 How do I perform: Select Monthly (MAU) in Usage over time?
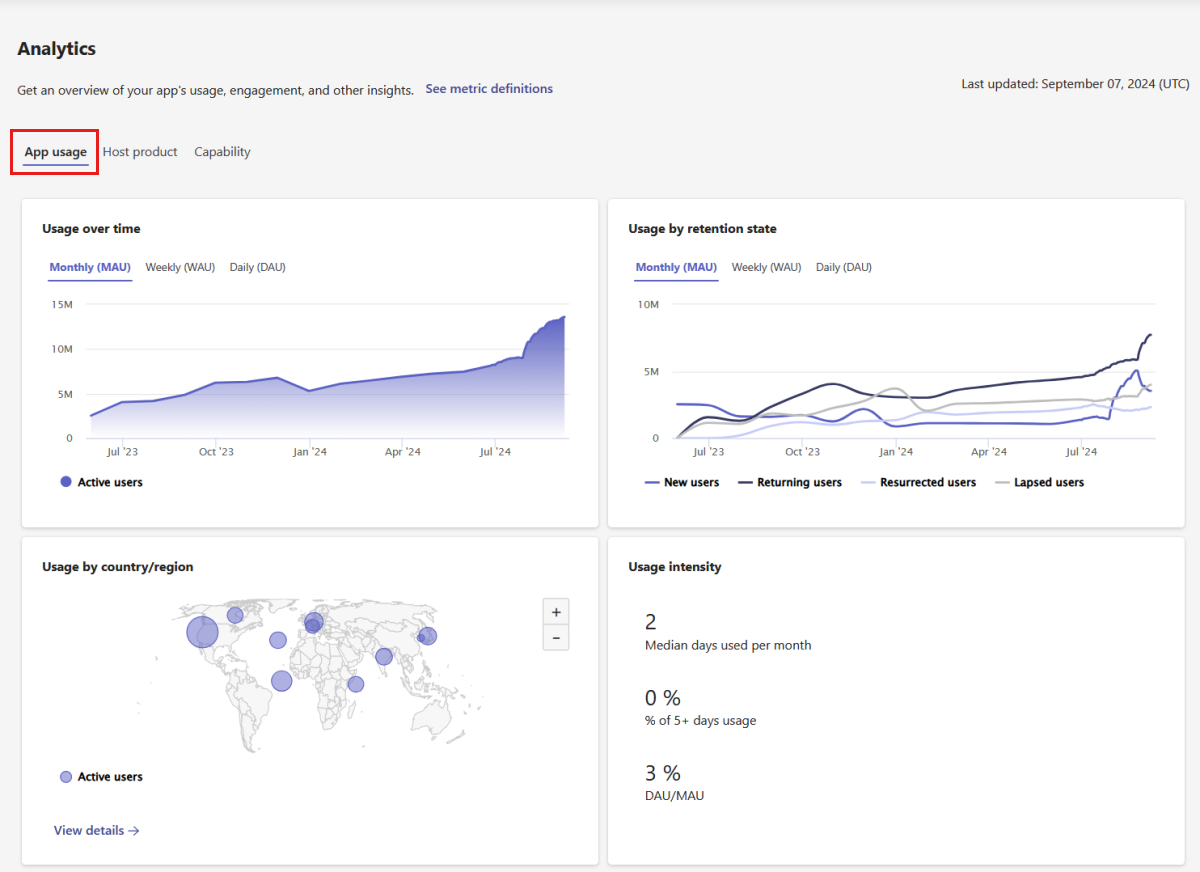pyautogui.click(x=90, y=267)
